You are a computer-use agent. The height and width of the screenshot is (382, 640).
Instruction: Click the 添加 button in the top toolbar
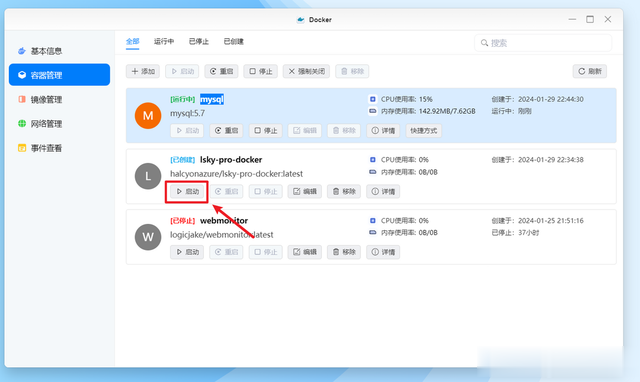click(143, 71)
